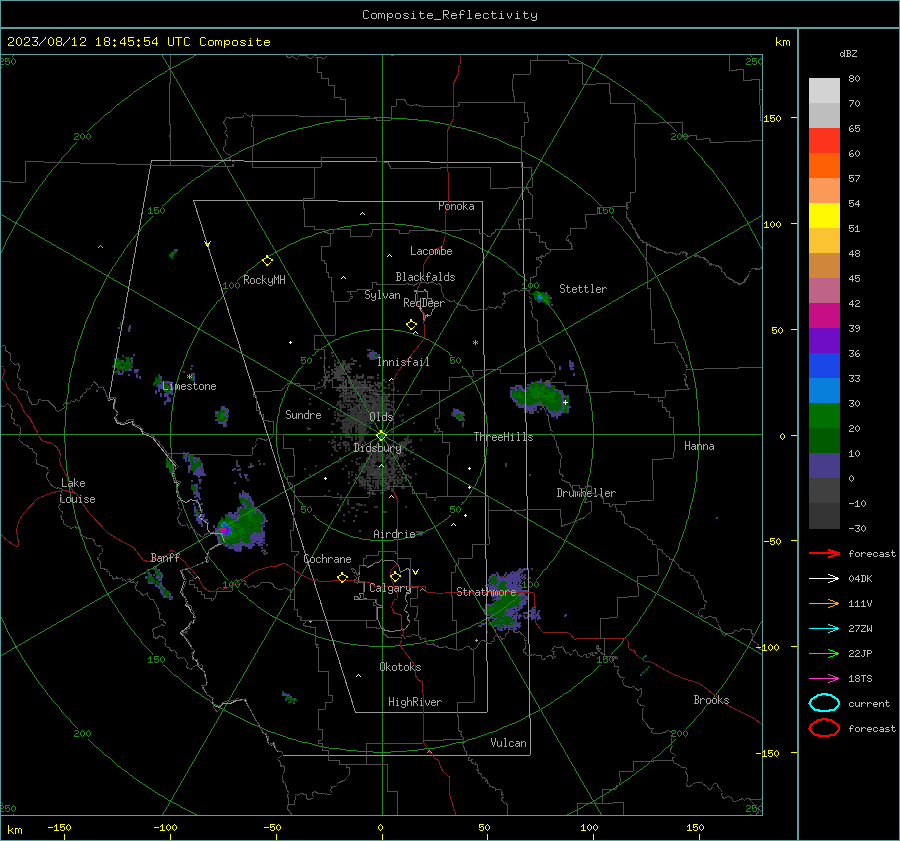
Task: Click the Lacombe city label
Action: (431, 251)
